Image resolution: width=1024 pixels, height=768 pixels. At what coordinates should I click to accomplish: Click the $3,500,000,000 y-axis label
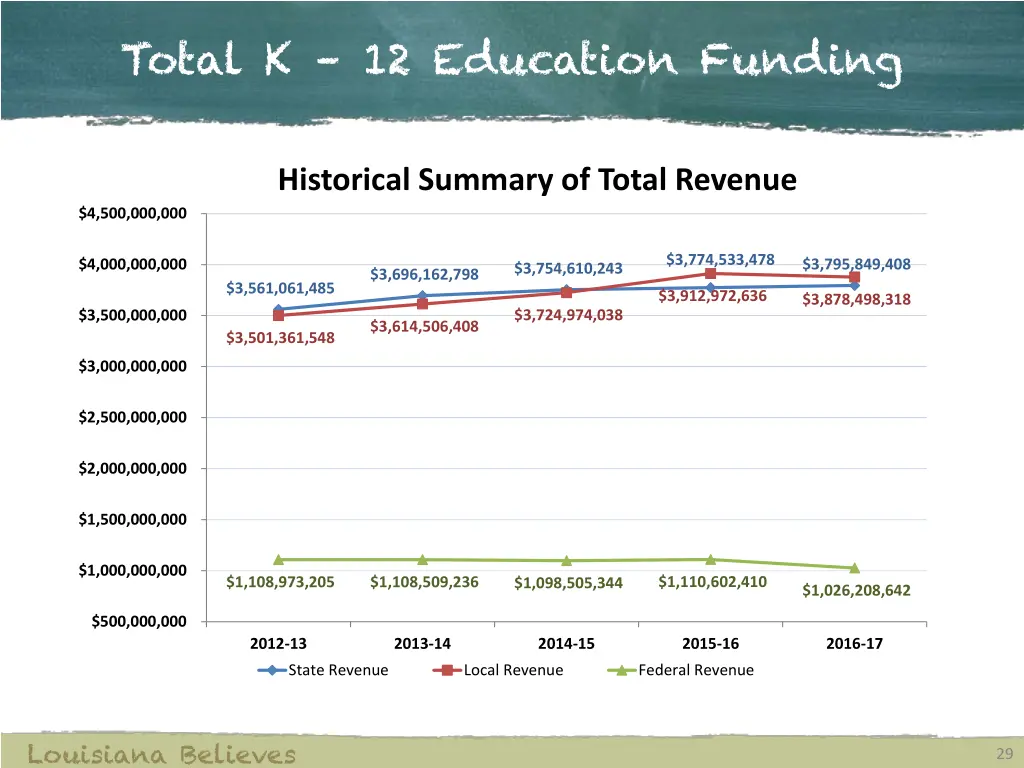pyautogui.click(x=133, y=315)
